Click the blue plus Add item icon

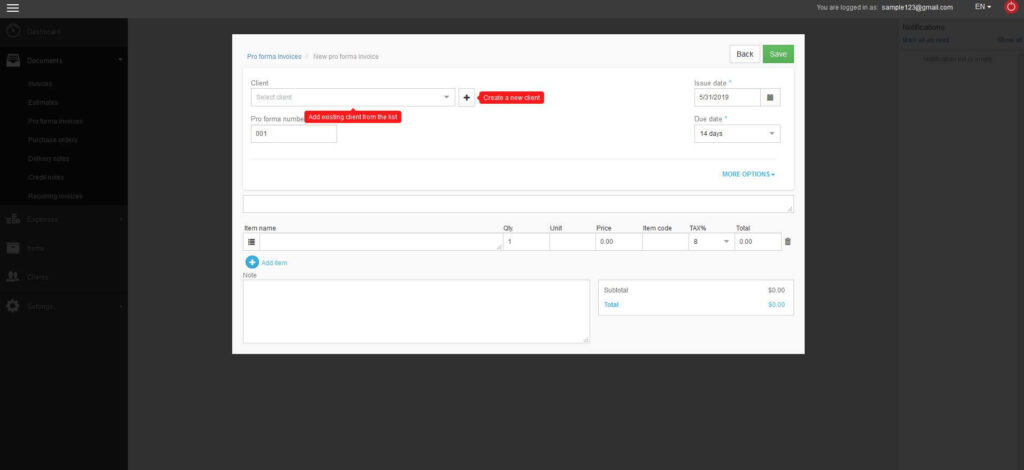pos(252,262)
